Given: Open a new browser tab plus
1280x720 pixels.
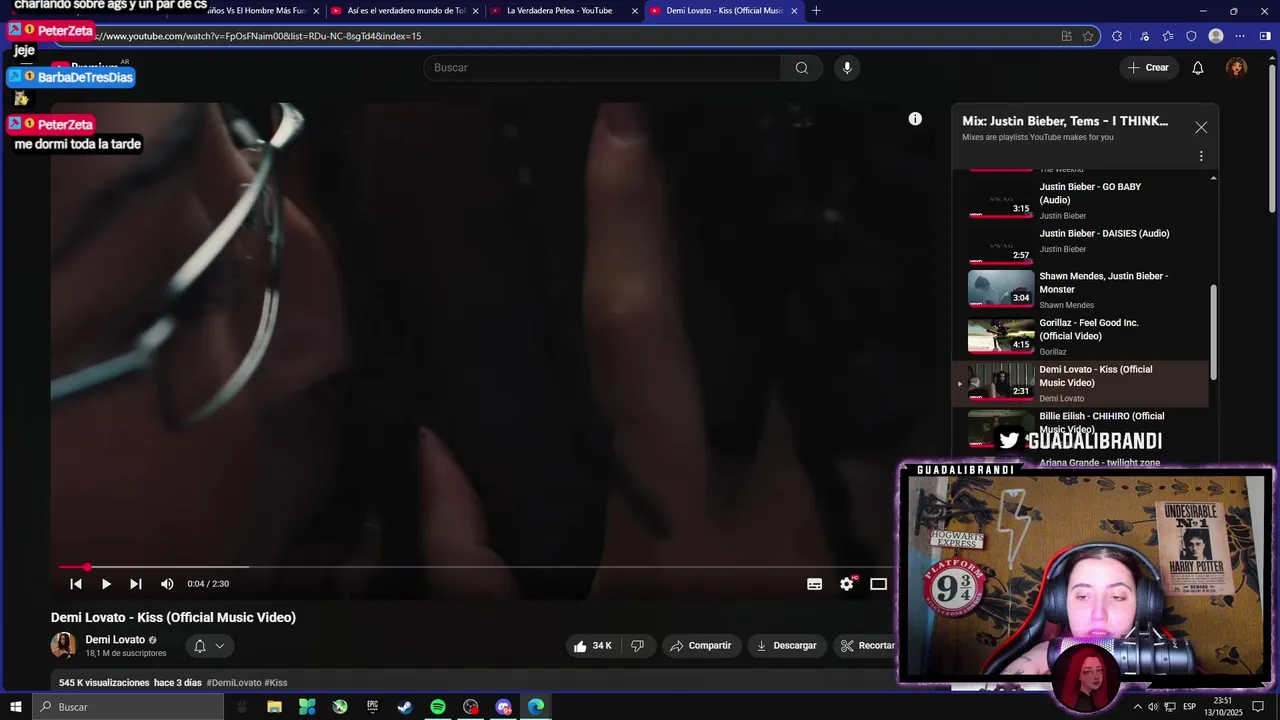Looking at the screenshot, I should [816, 11].
